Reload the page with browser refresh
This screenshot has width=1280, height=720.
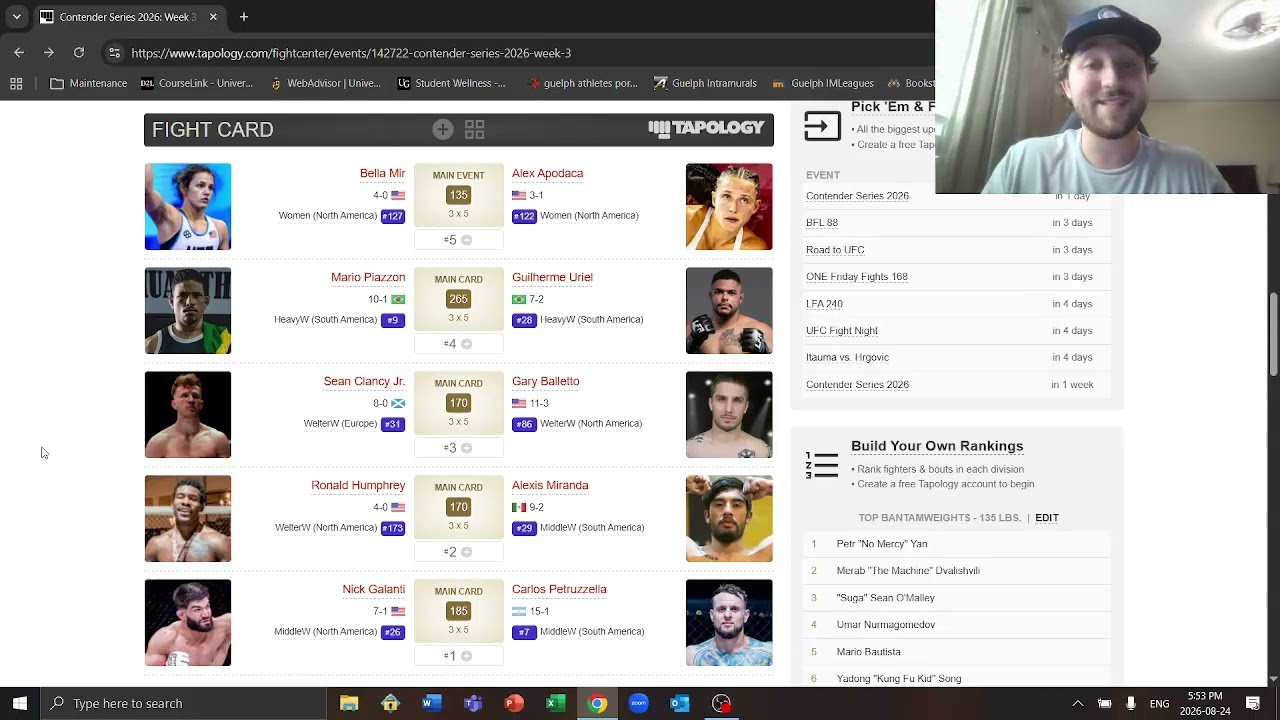(x=79, y=52)
